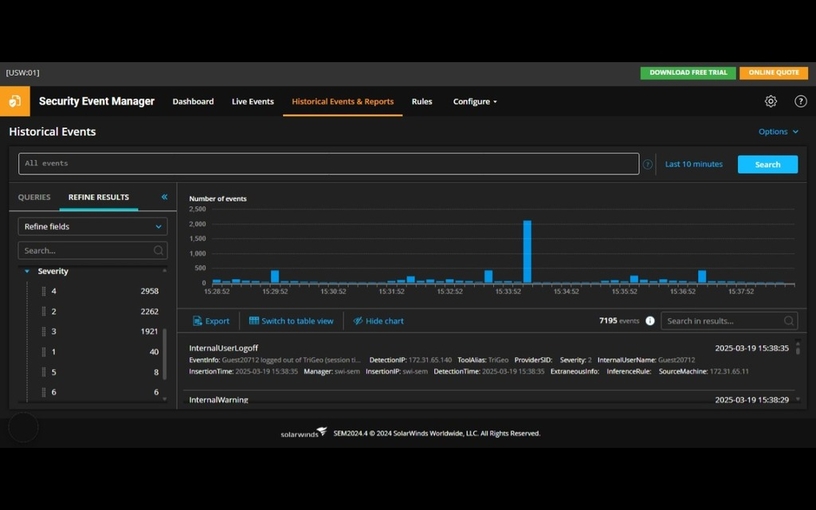Click the Online Quote button
The image size is (816, 510).
(x=773, y=73)
